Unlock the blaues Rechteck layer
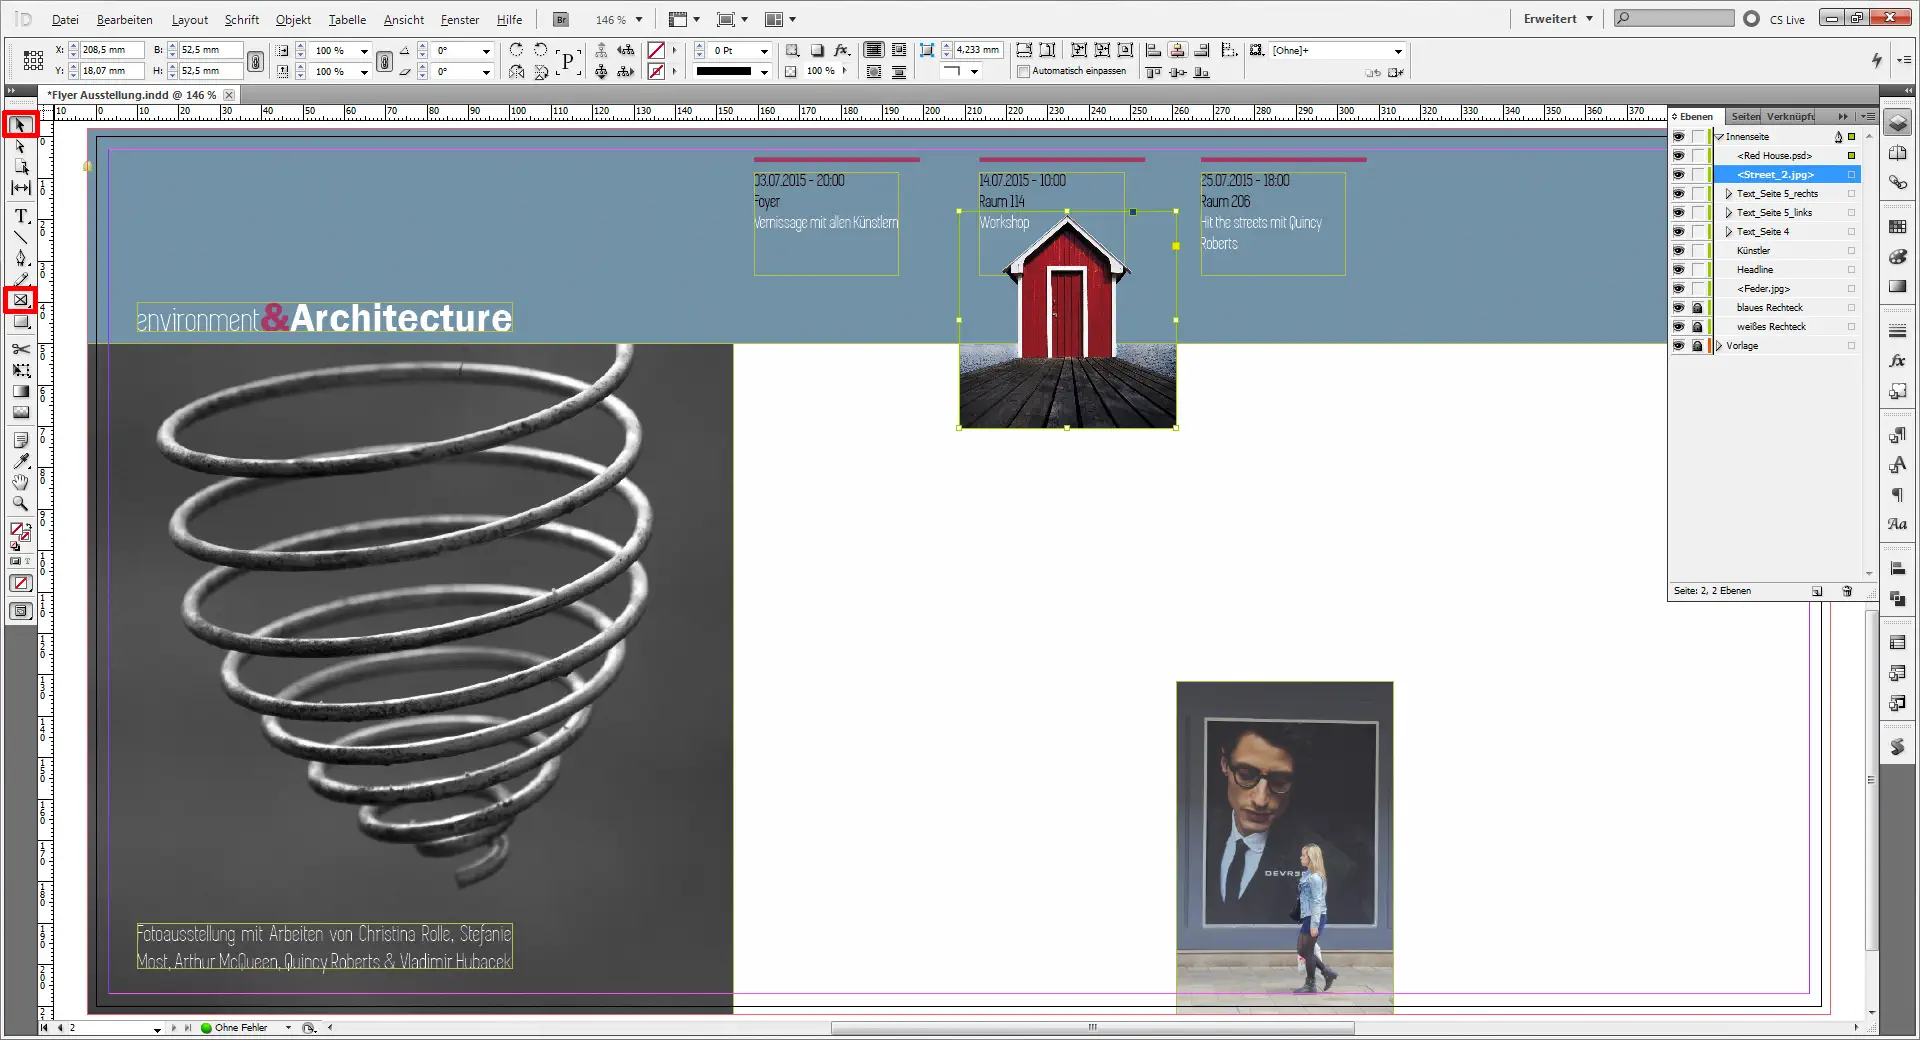Viewport: 1920px width, 1040px height. tap(1697, 308)
